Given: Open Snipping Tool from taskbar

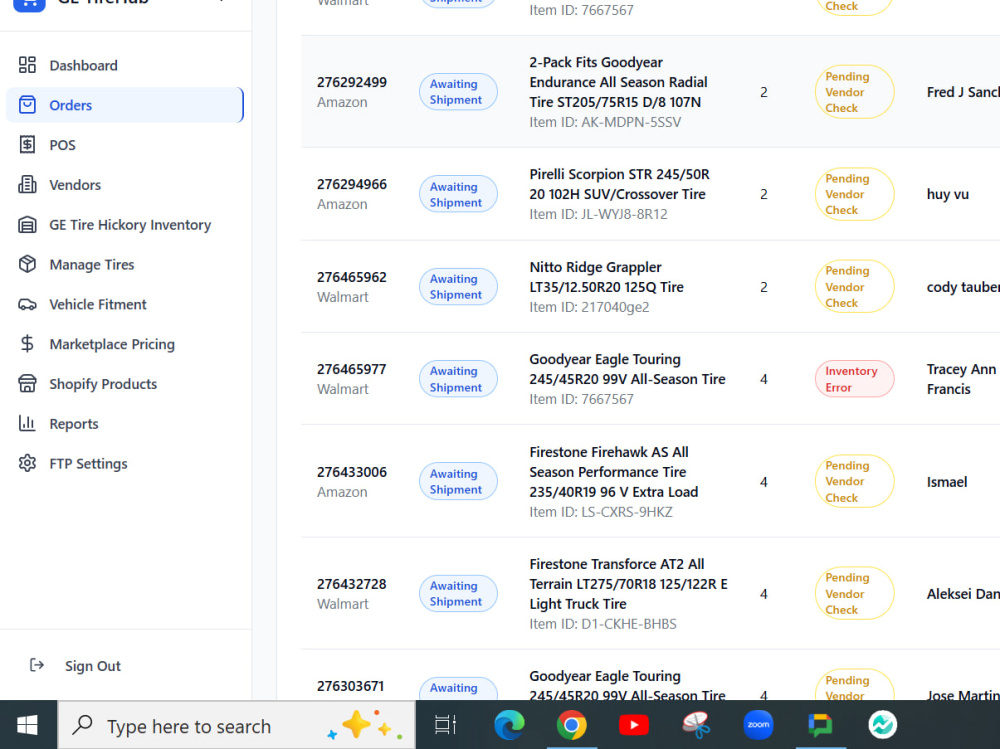Looking at the screenshot, I should click(696, 725).
